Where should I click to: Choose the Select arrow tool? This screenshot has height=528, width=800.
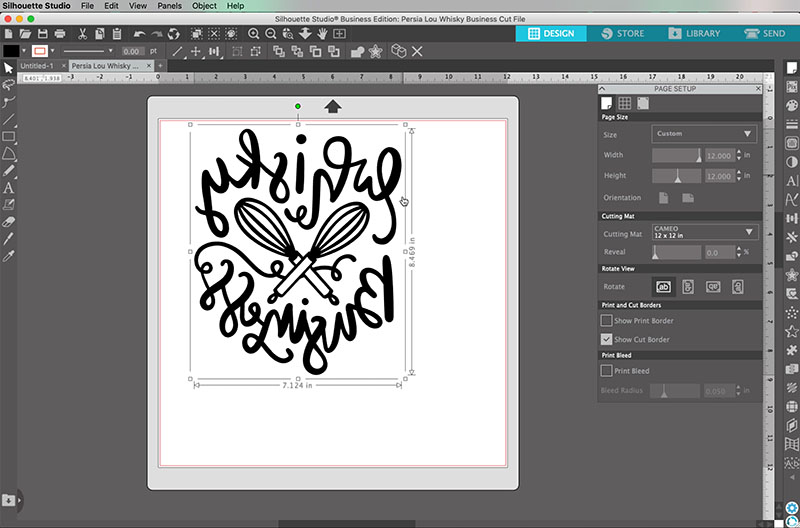click(x=8, y=68)
